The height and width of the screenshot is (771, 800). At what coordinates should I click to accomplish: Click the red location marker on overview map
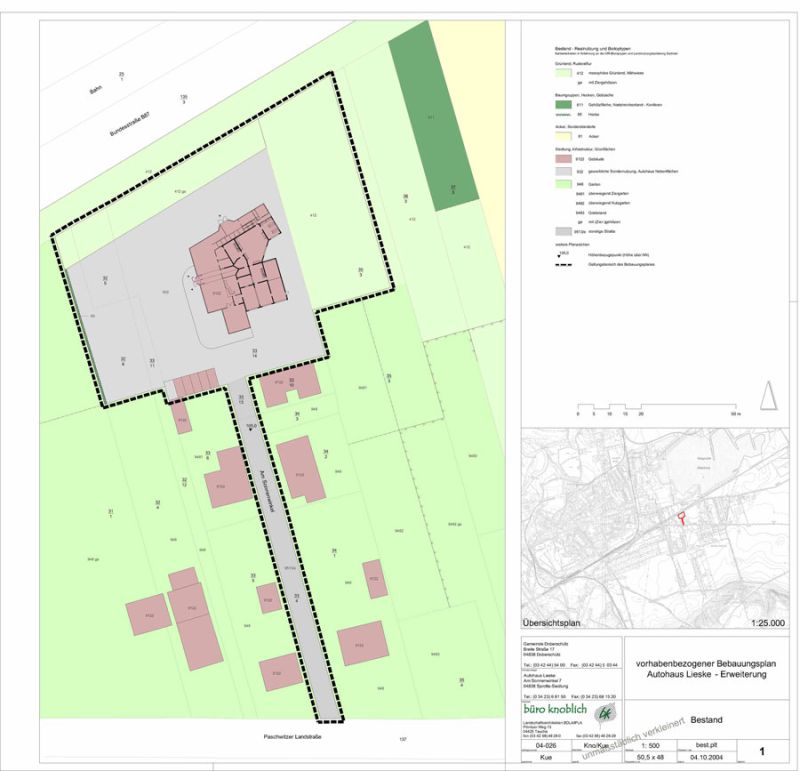[680, 518]
